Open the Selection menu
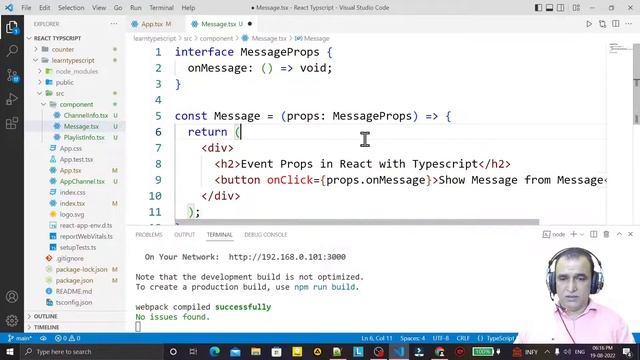The height and width of the screenshot is (360, 640). [x=71, y=8]
